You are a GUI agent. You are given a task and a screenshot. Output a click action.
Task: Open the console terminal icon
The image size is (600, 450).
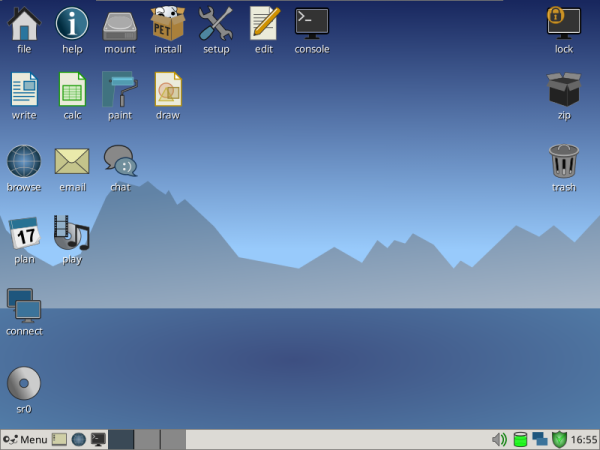pyautogui.click(x=312, y=23)
